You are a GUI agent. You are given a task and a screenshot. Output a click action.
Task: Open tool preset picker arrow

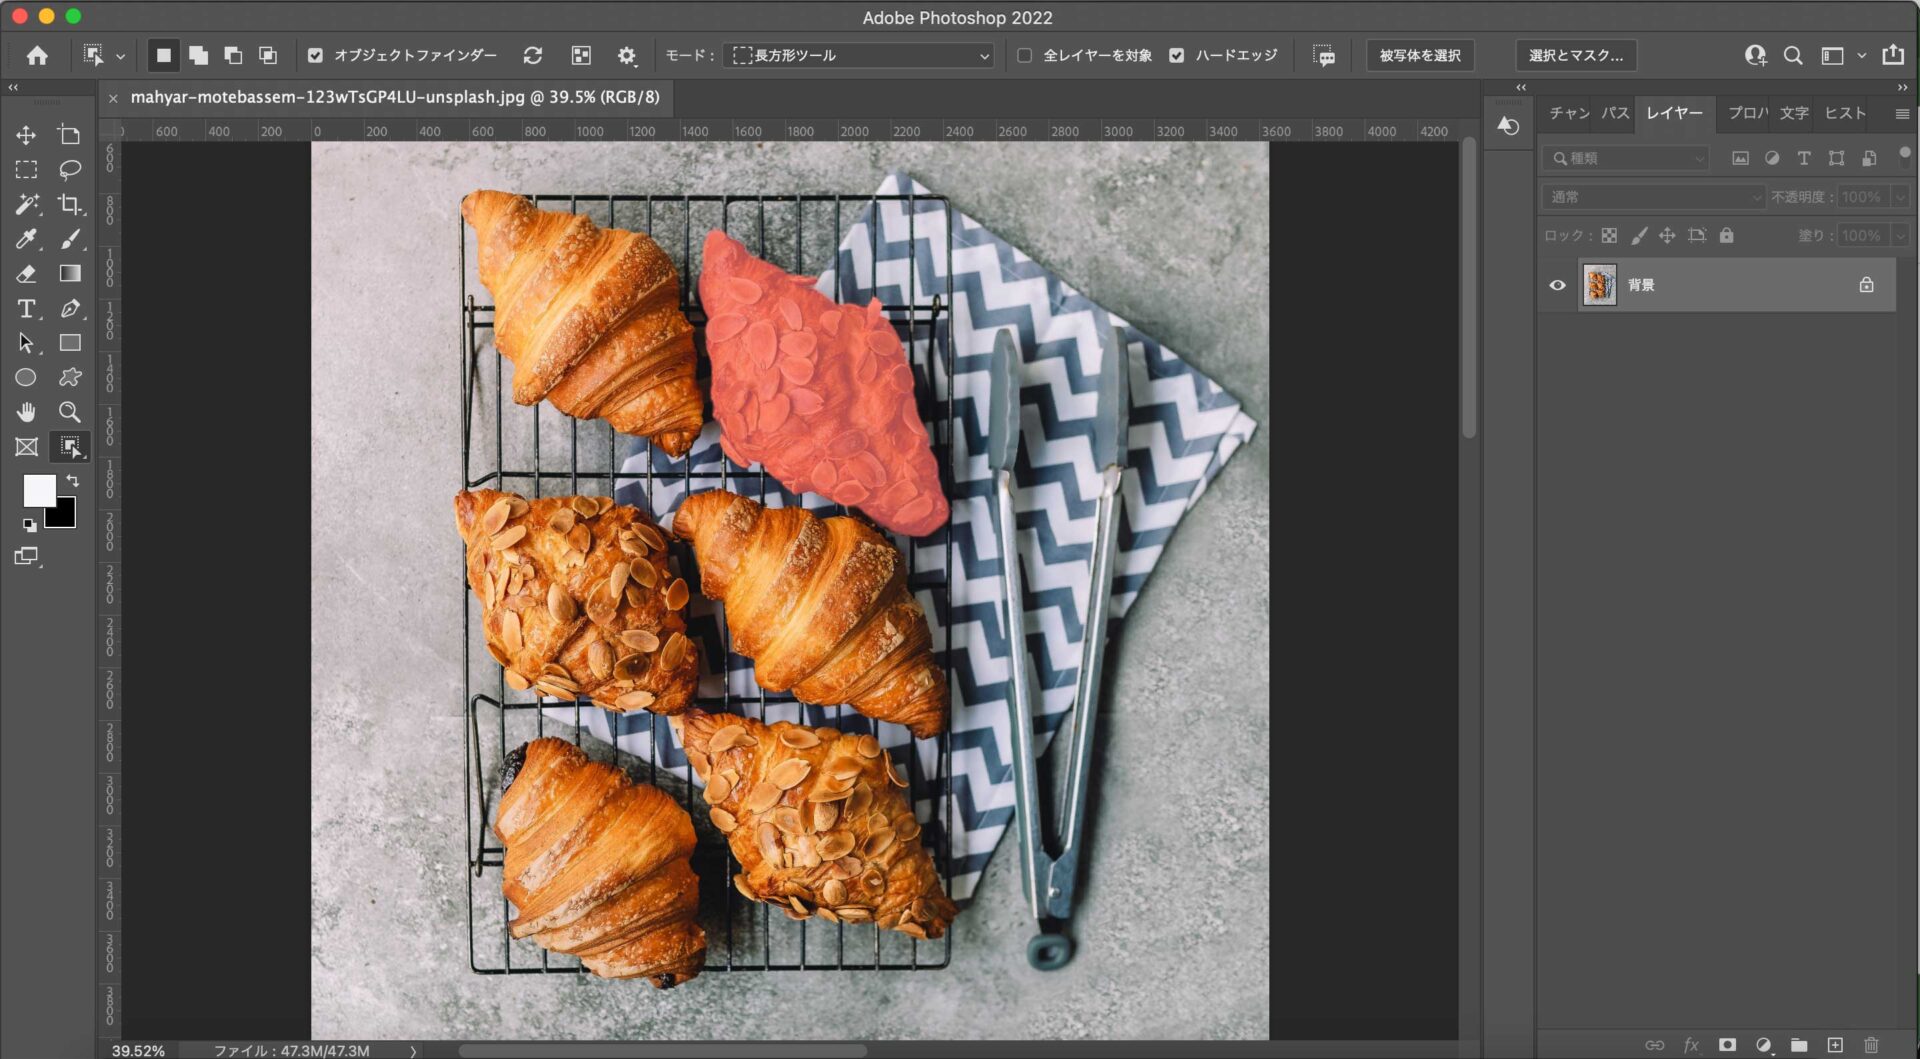[120, 57]
